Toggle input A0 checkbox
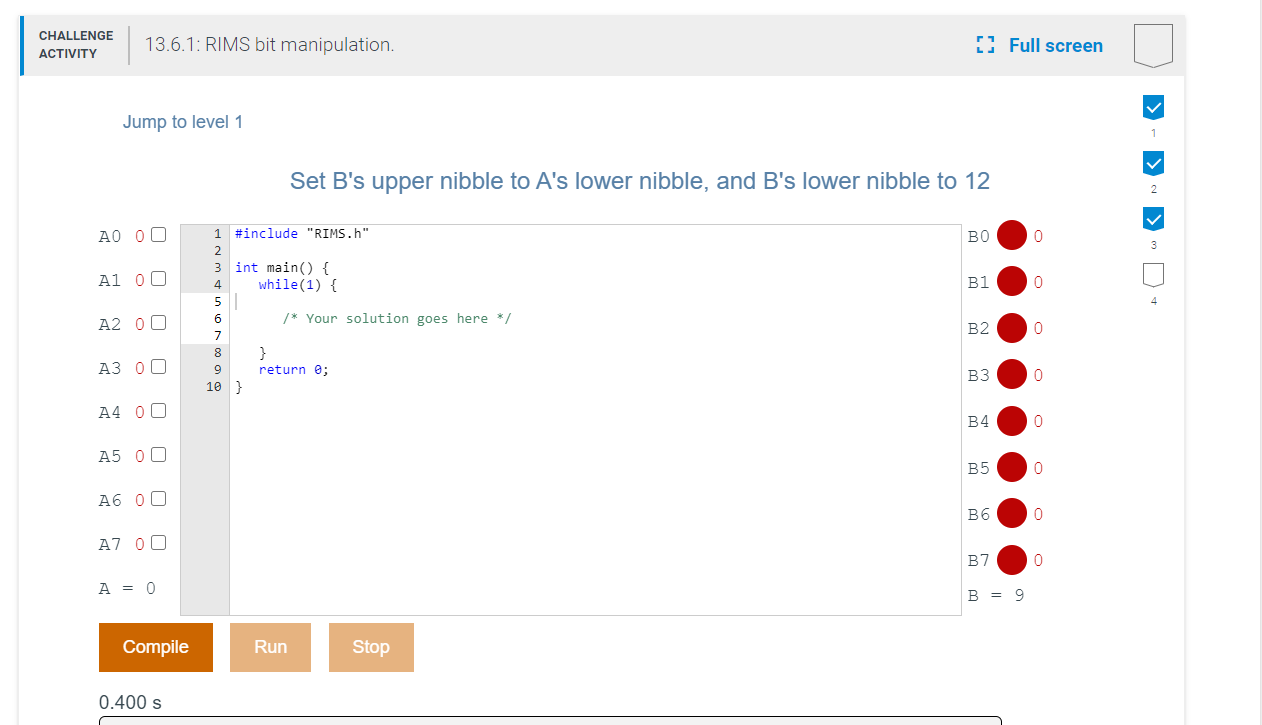Viewport: 1262px width, 725px height. (158, 235)
